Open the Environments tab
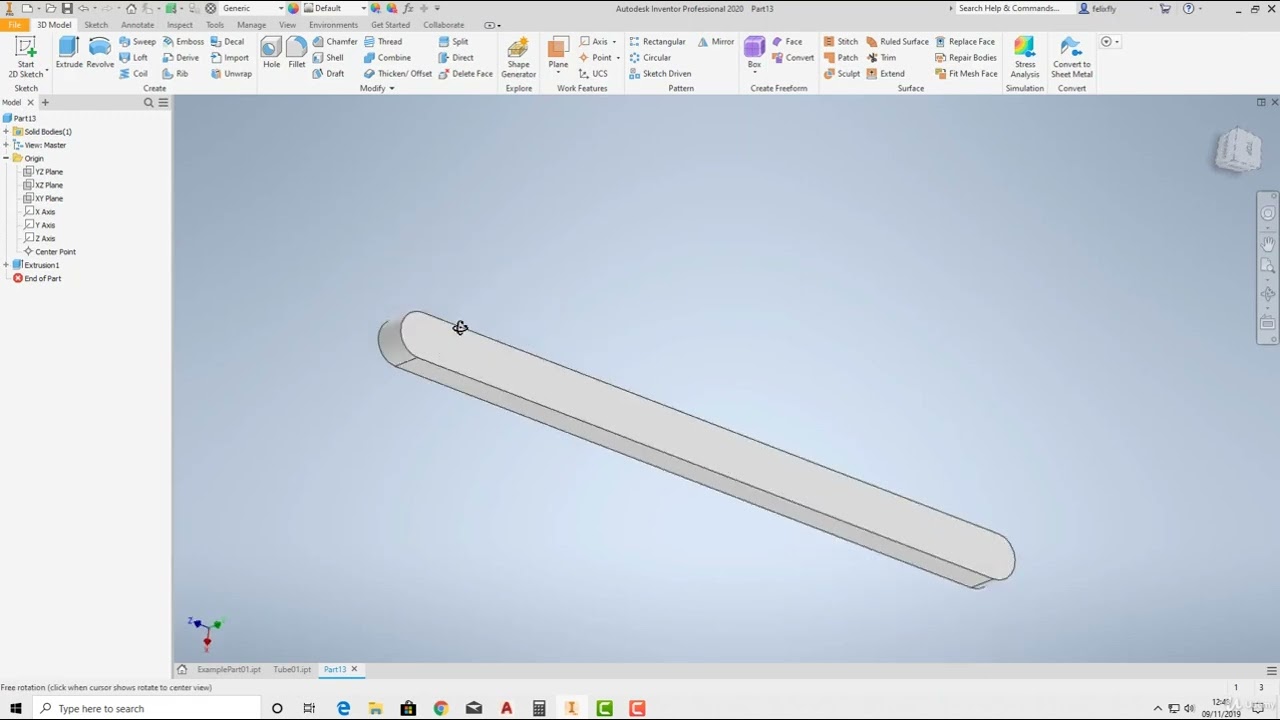1280x720 pixels. tap(333, 24)
